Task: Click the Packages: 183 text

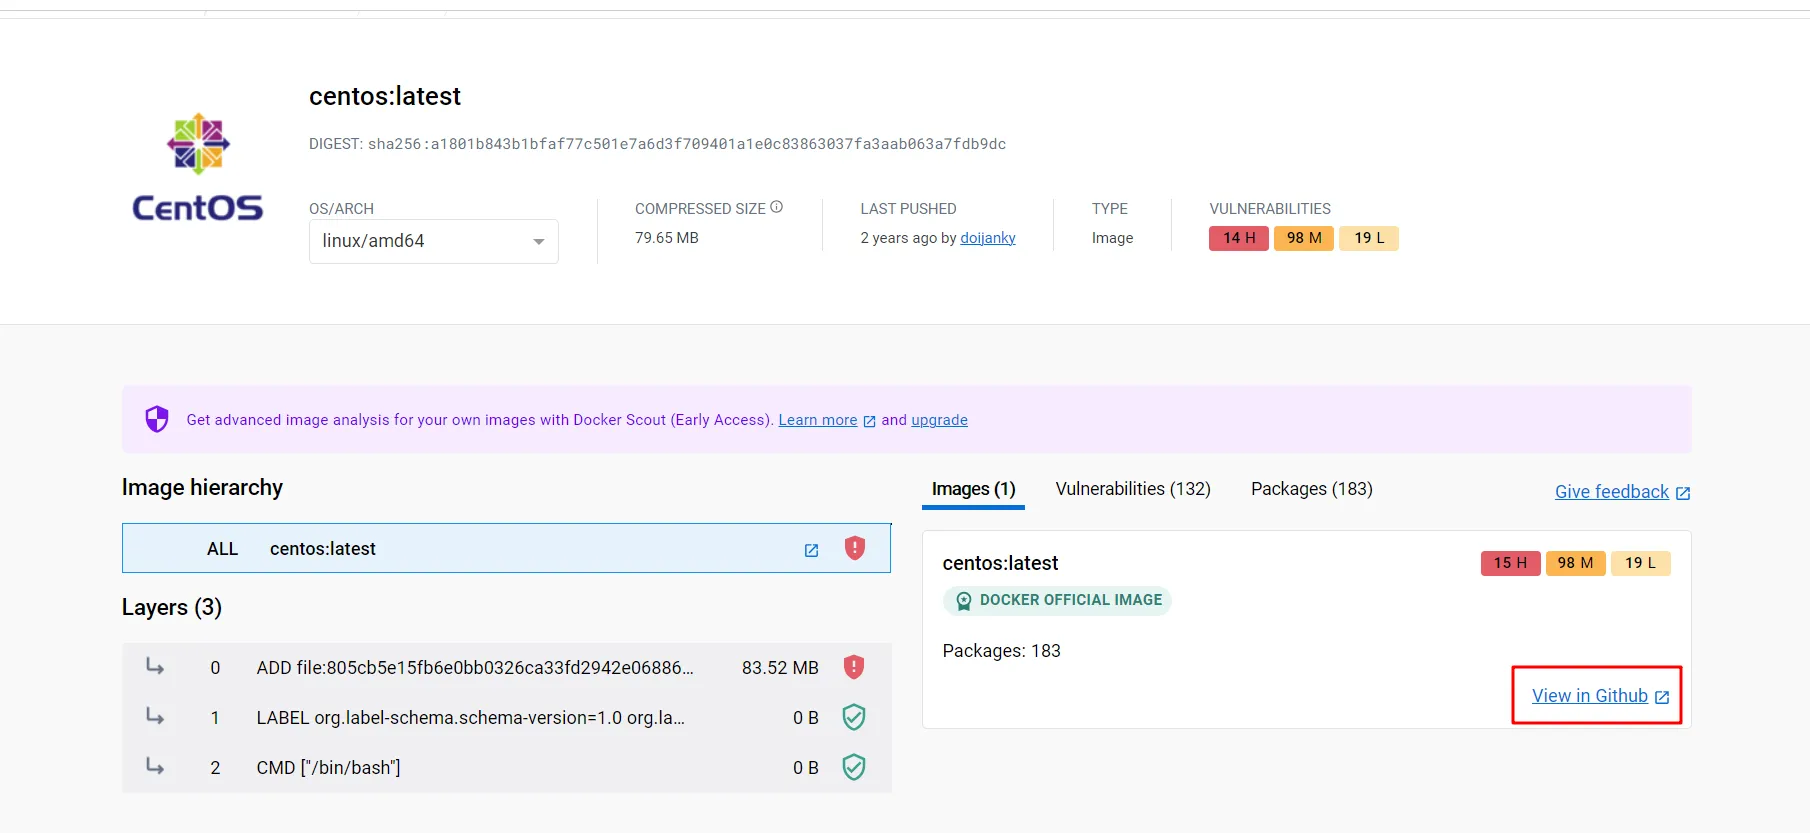Action: [1001, 651]
